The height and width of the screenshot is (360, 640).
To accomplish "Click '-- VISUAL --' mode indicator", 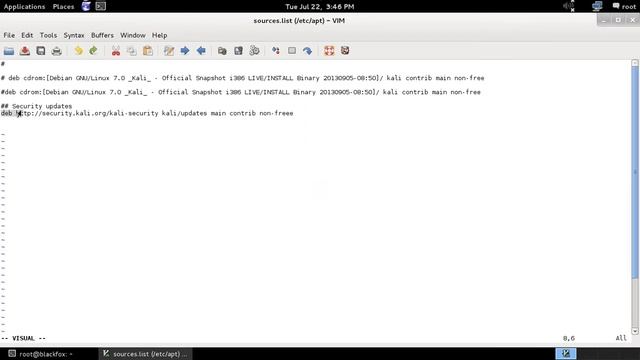I will (23, 338).
